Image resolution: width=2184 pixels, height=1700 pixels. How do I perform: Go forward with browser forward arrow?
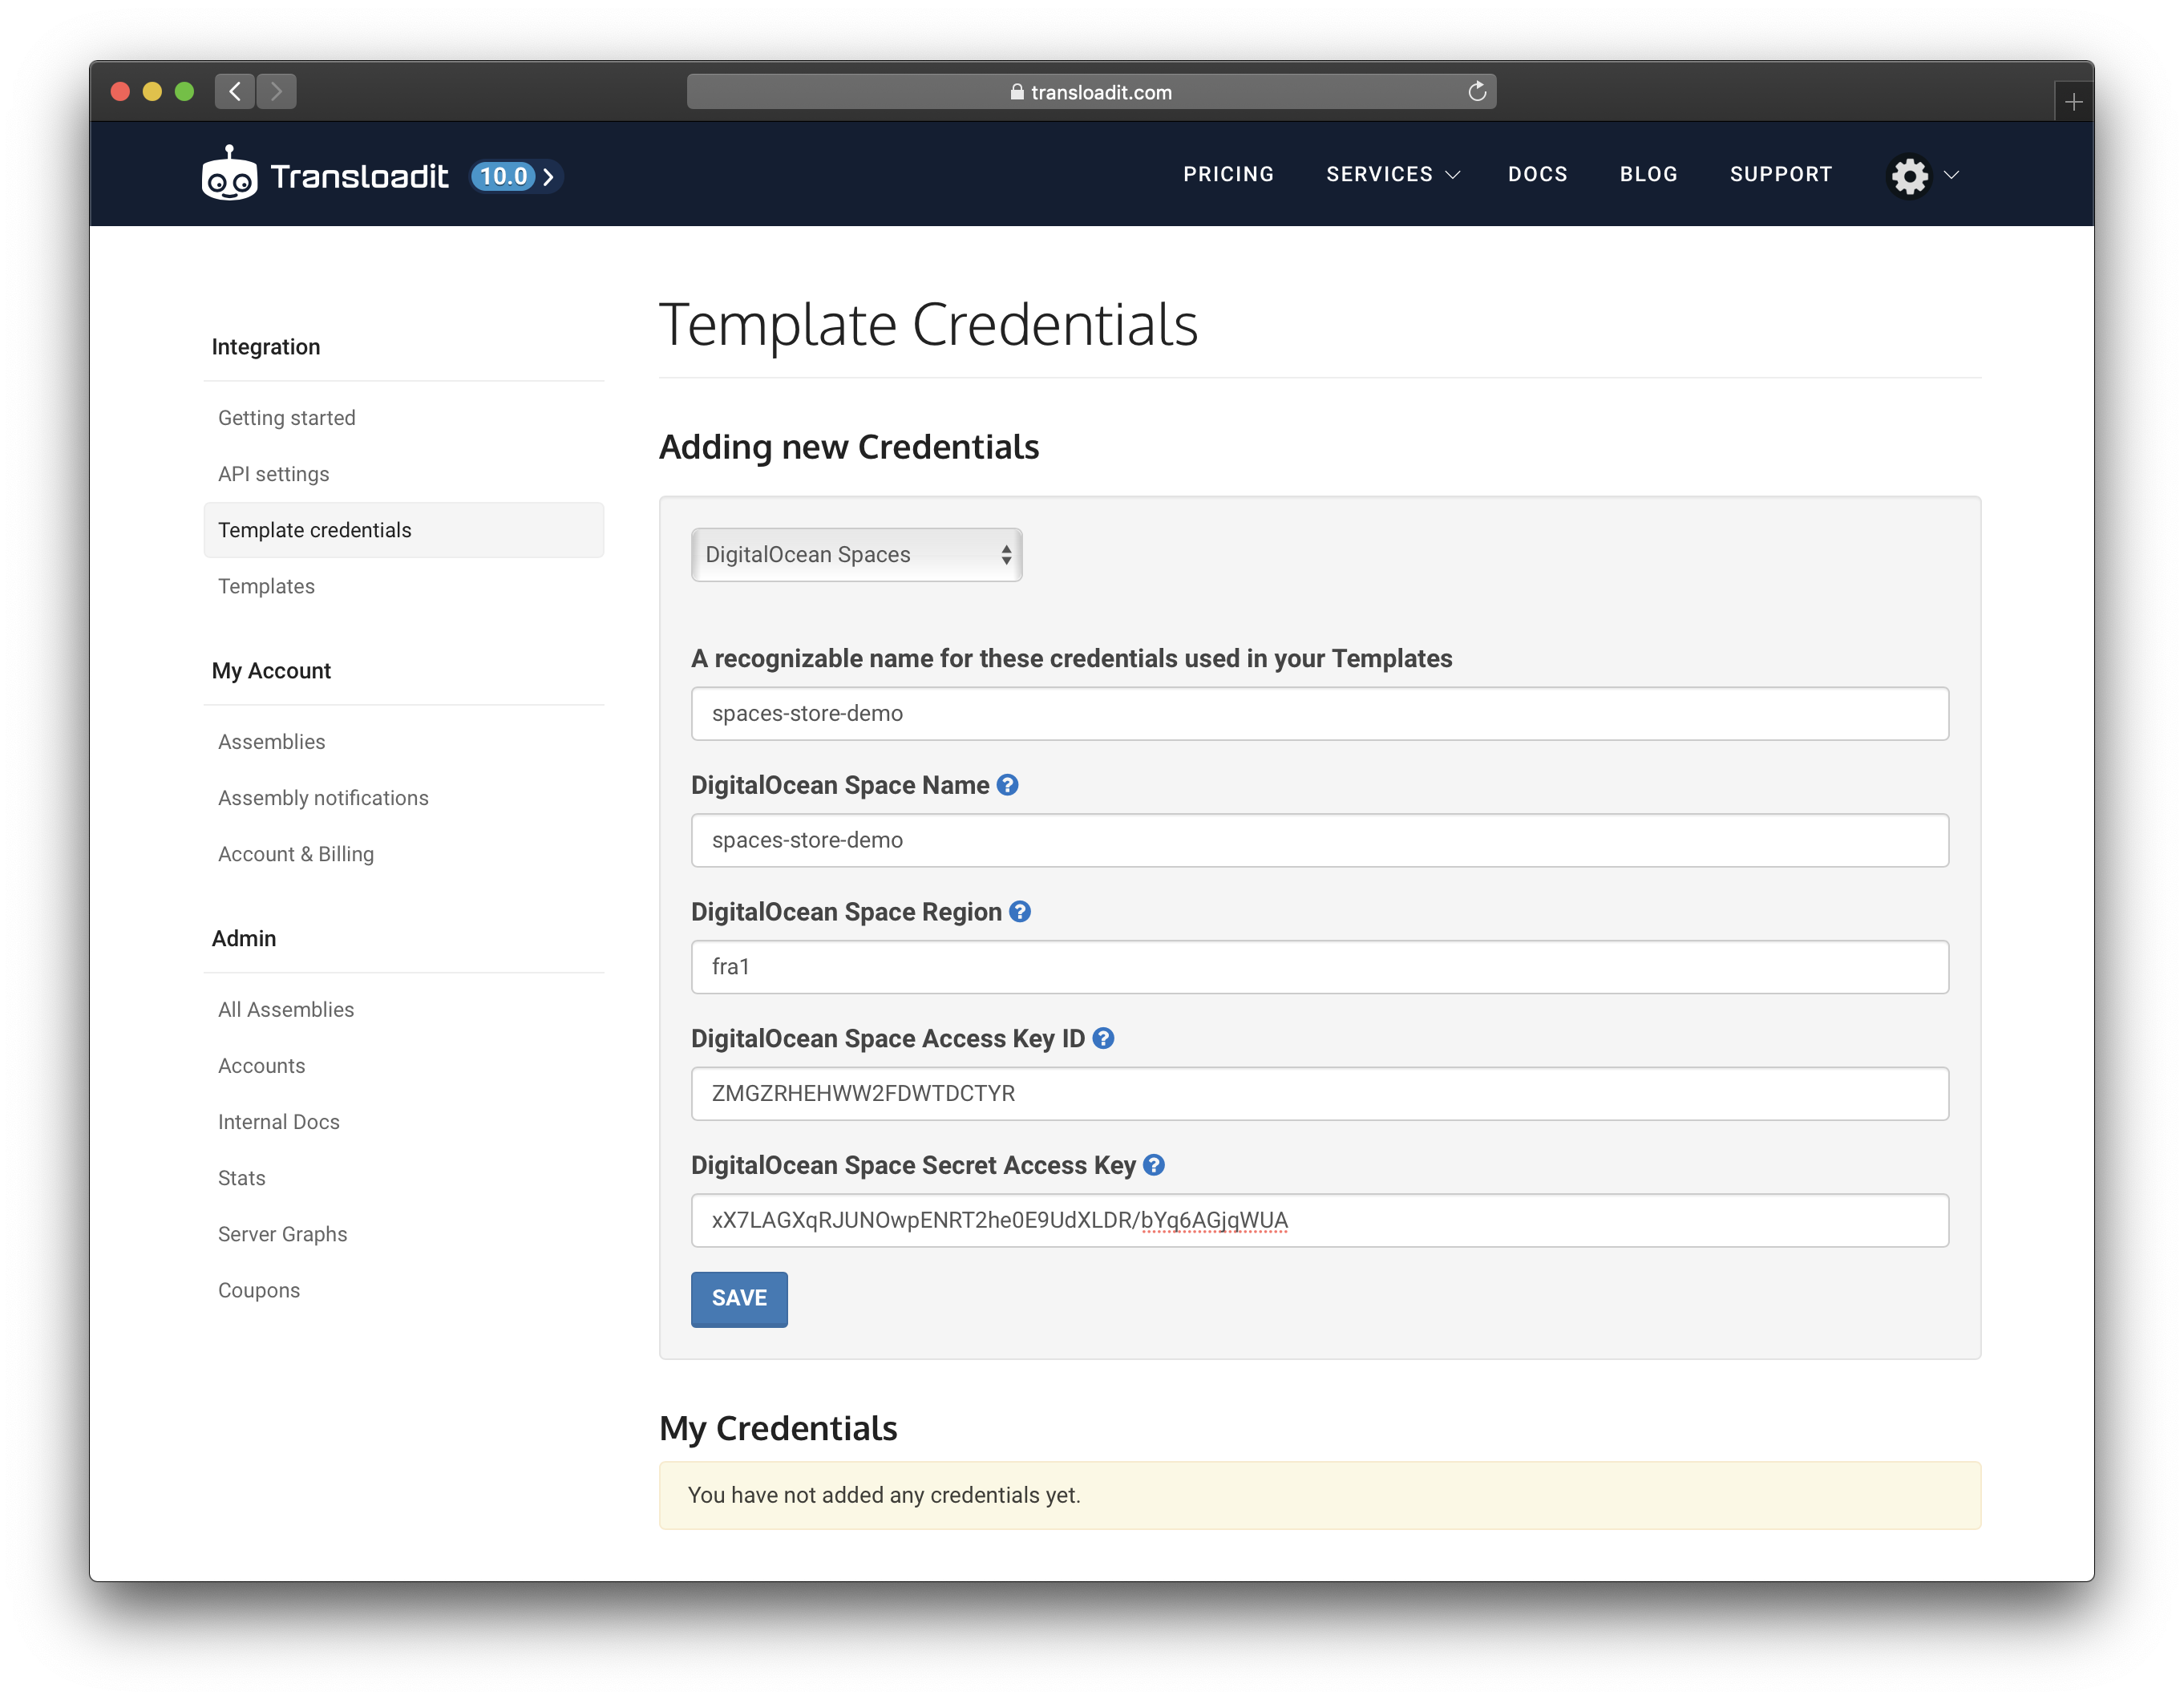pyautogui.click(x=277, y=92)
